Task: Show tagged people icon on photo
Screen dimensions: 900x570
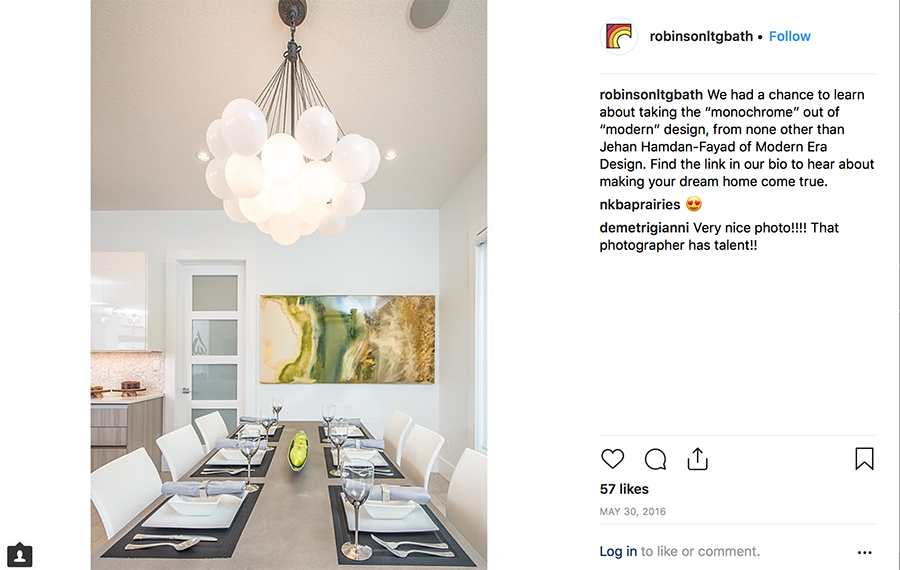Action: tap(20, 555)
